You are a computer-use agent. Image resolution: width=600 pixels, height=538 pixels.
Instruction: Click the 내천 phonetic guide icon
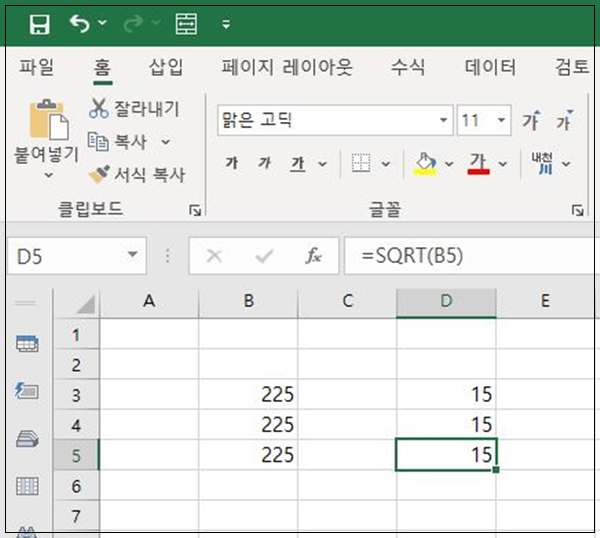[542, 163]
